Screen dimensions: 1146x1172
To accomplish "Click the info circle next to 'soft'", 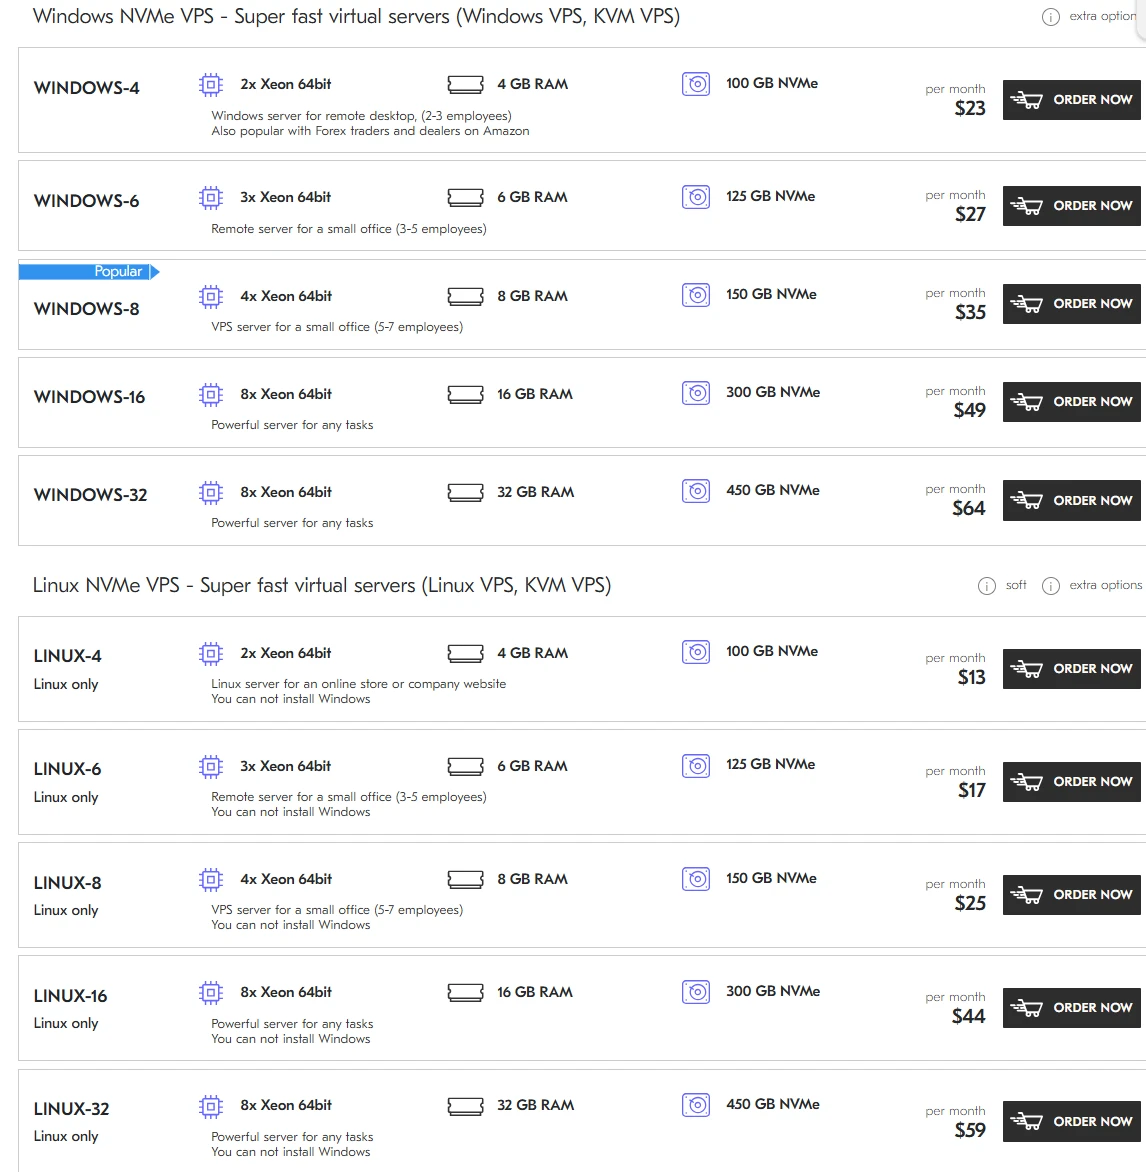I will 987,585.
